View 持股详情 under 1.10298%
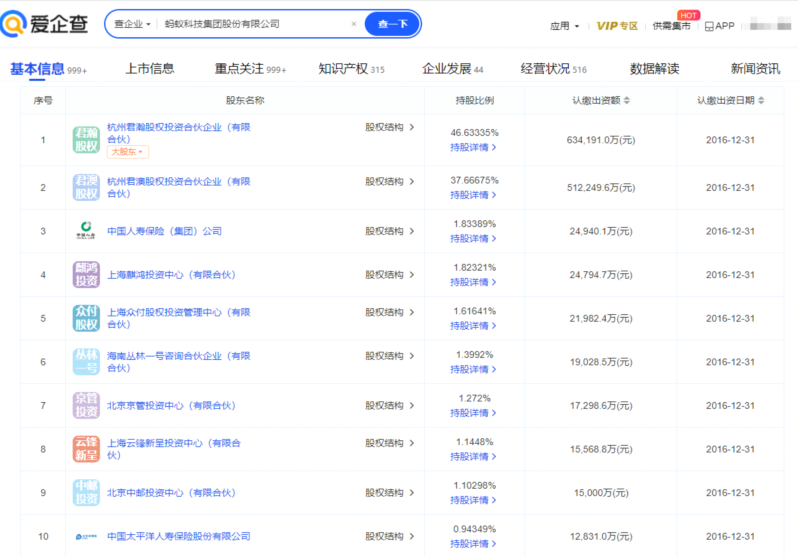800x558 pixels. (x=473, y=500)
